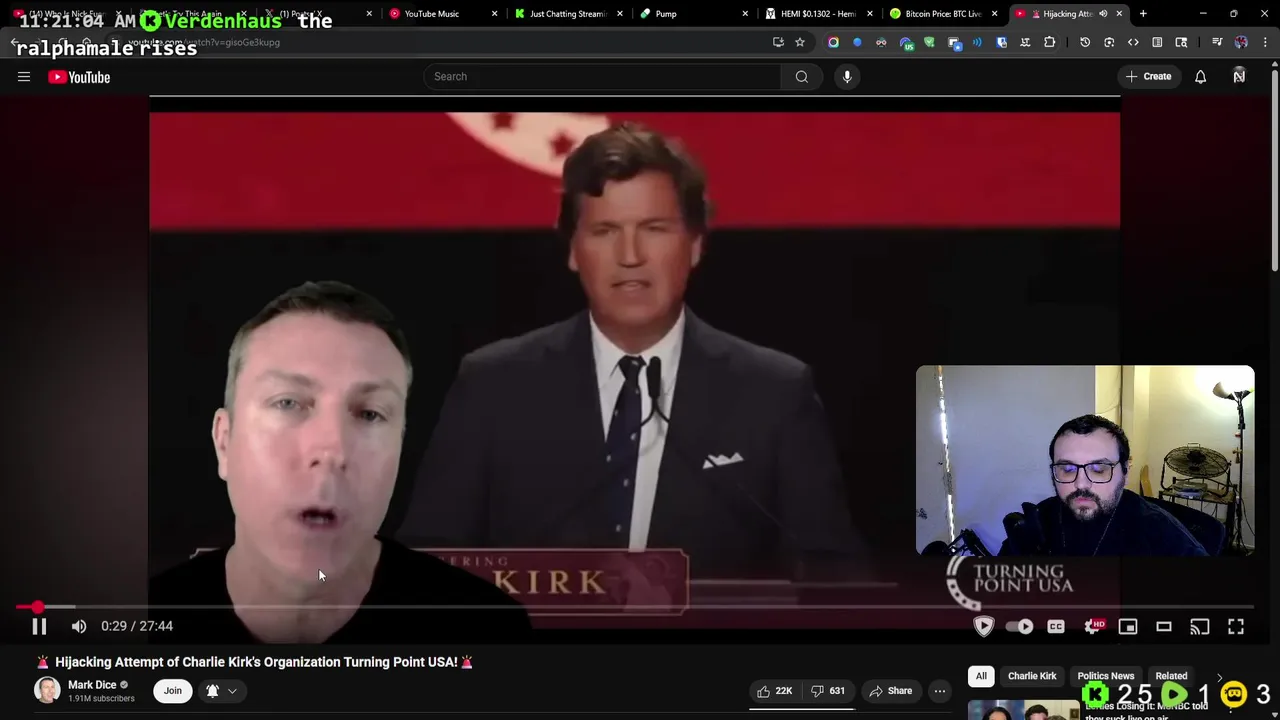Close the YouTube Music tab
Screen dimensions: 1280x720
[494, 14]
